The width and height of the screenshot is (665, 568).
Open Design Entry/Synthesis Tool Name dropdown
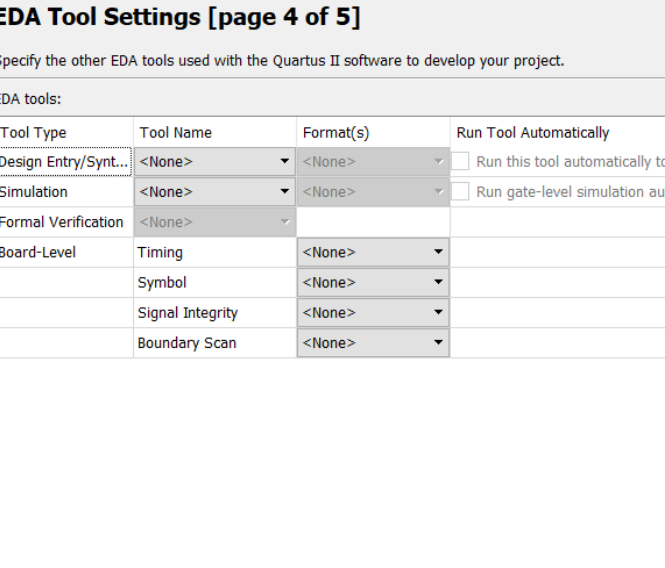[215, 162]
